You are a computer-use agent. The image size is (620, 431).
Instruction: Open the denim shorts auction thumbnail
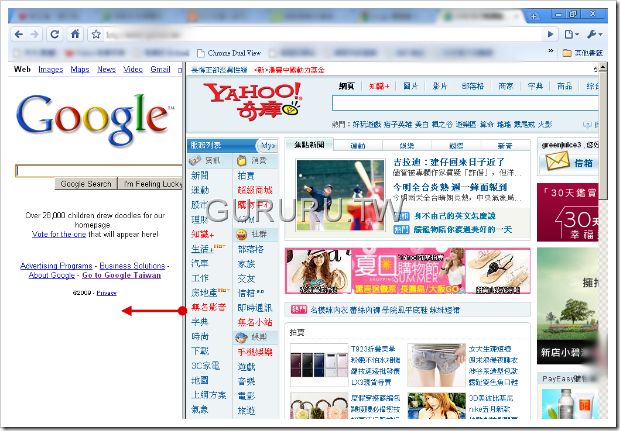(x=437, y=365)
